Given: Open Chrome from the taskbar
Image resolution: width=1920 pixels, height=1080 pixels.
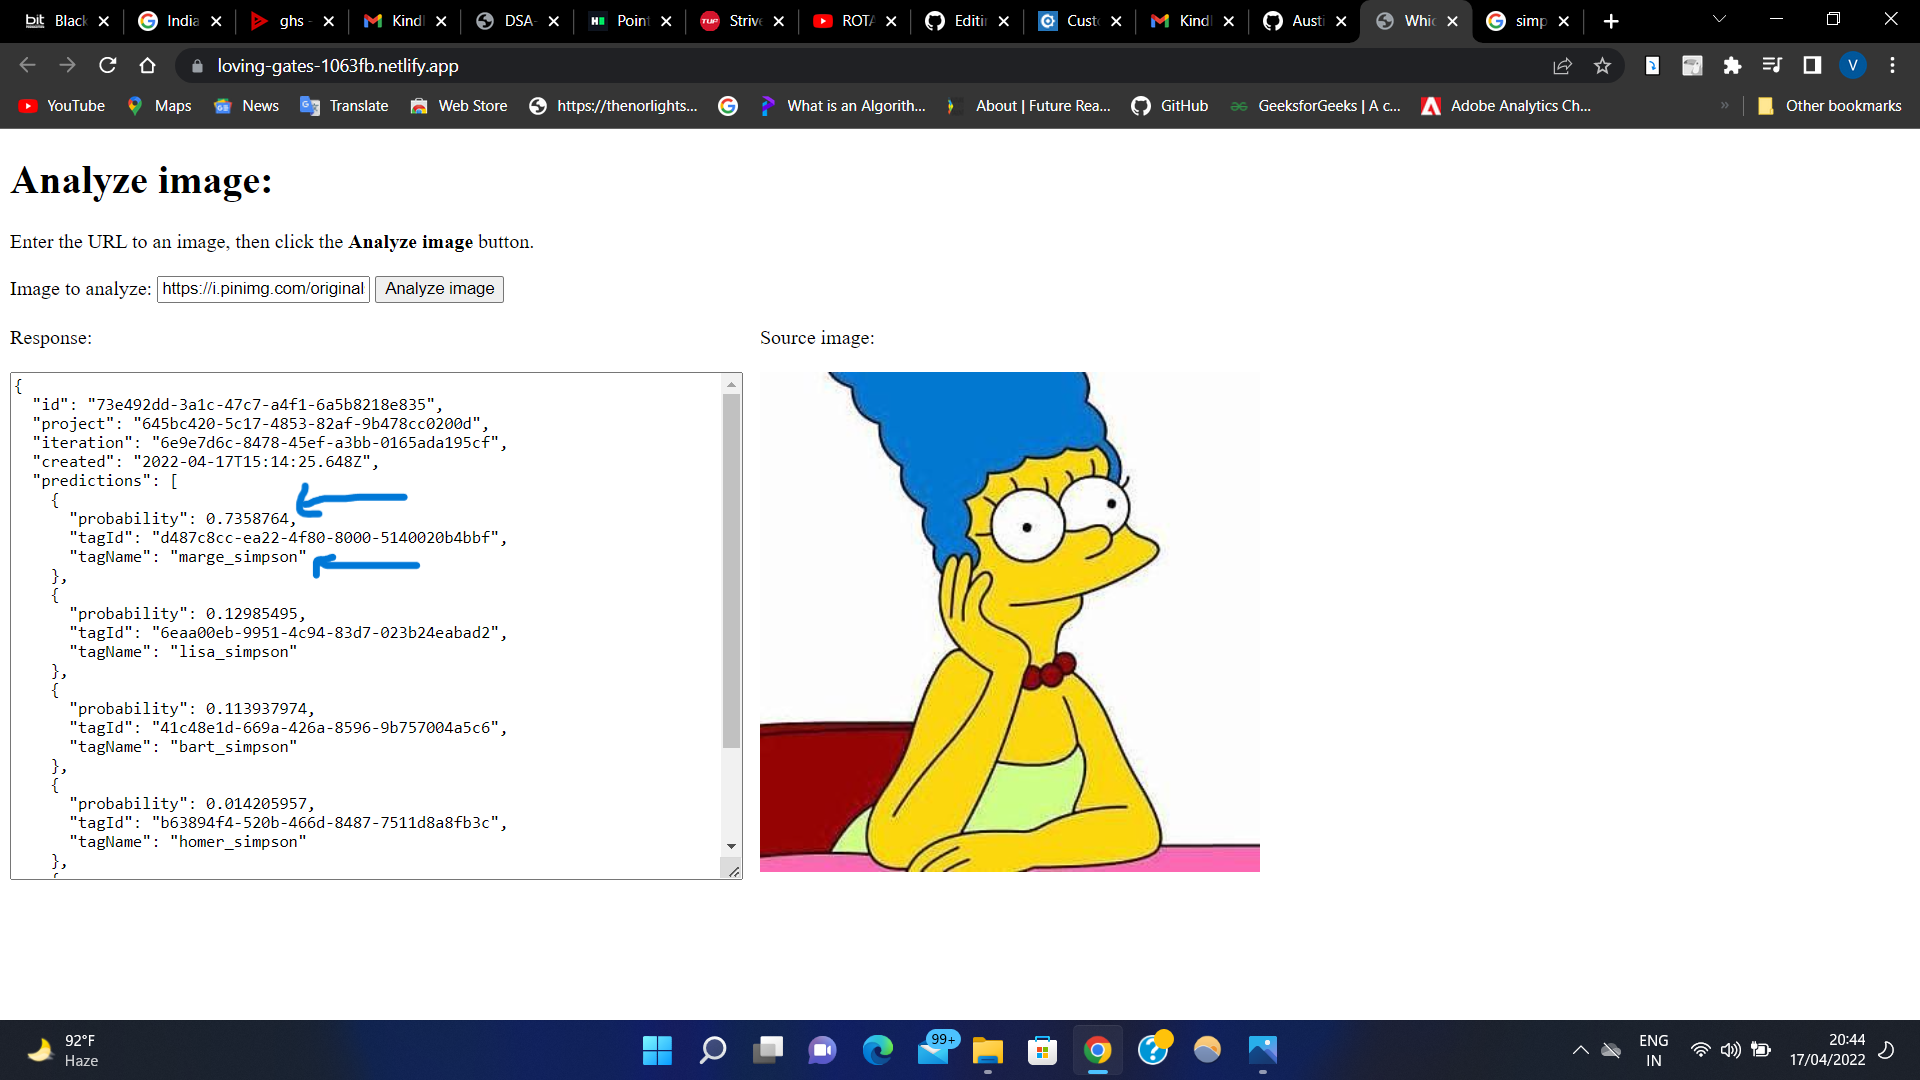Looking at the screenshot, I should 1097,1050.
